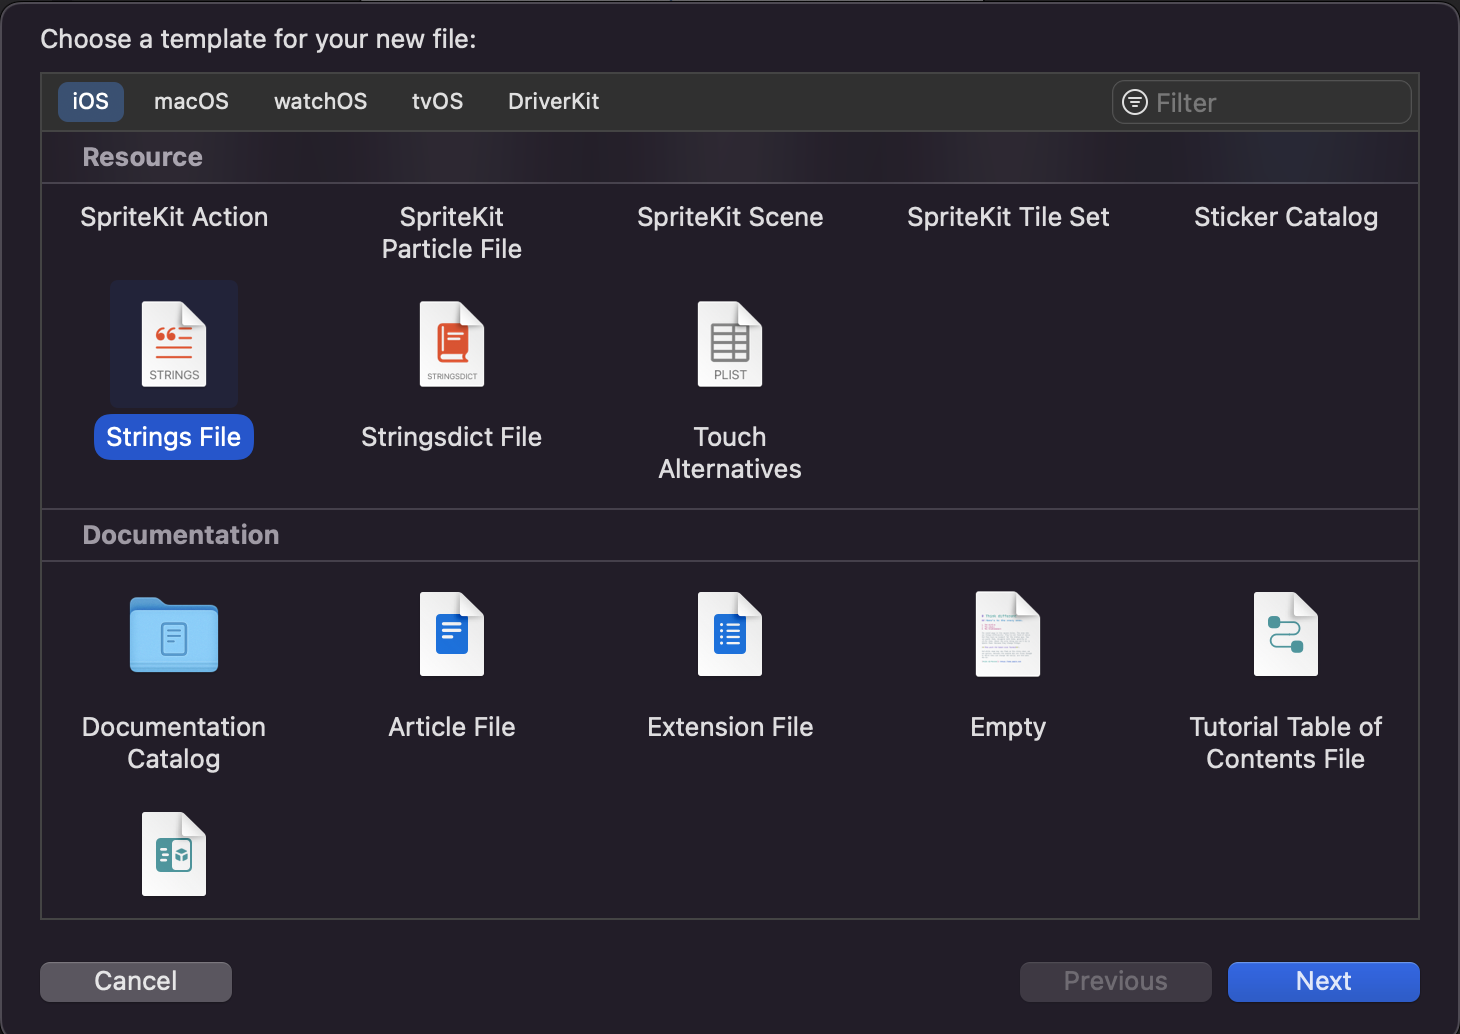The width and height of the screenshot is (1460, 1034).
Task: Click Tutorial Table of Contents File label
Action: coord(1286,743)
